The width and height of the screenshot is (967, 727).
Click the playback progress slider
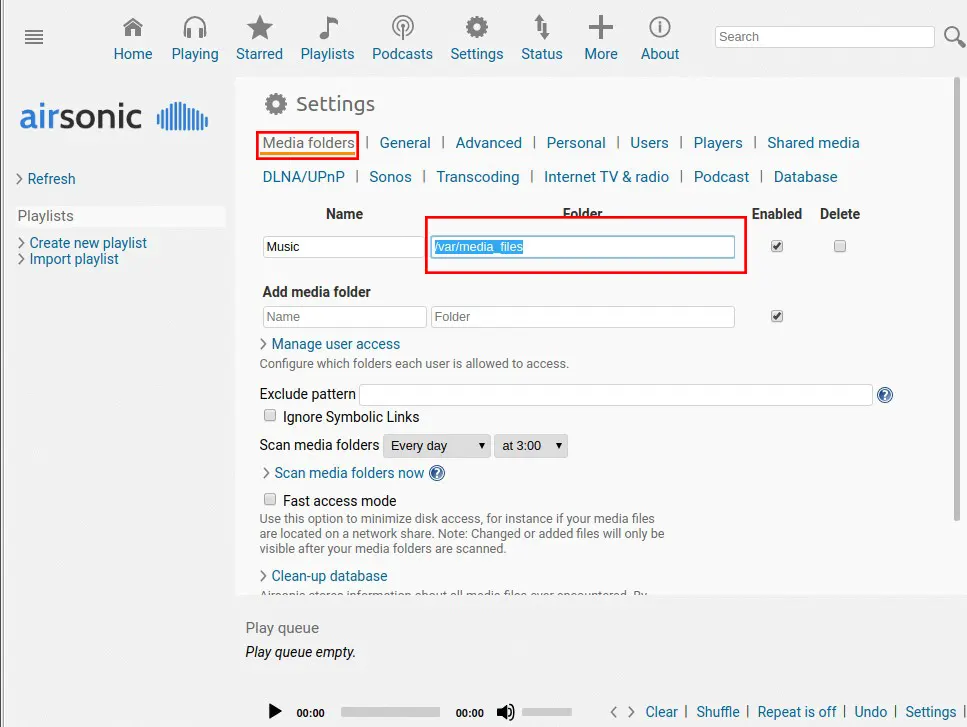tap(390, 712)
